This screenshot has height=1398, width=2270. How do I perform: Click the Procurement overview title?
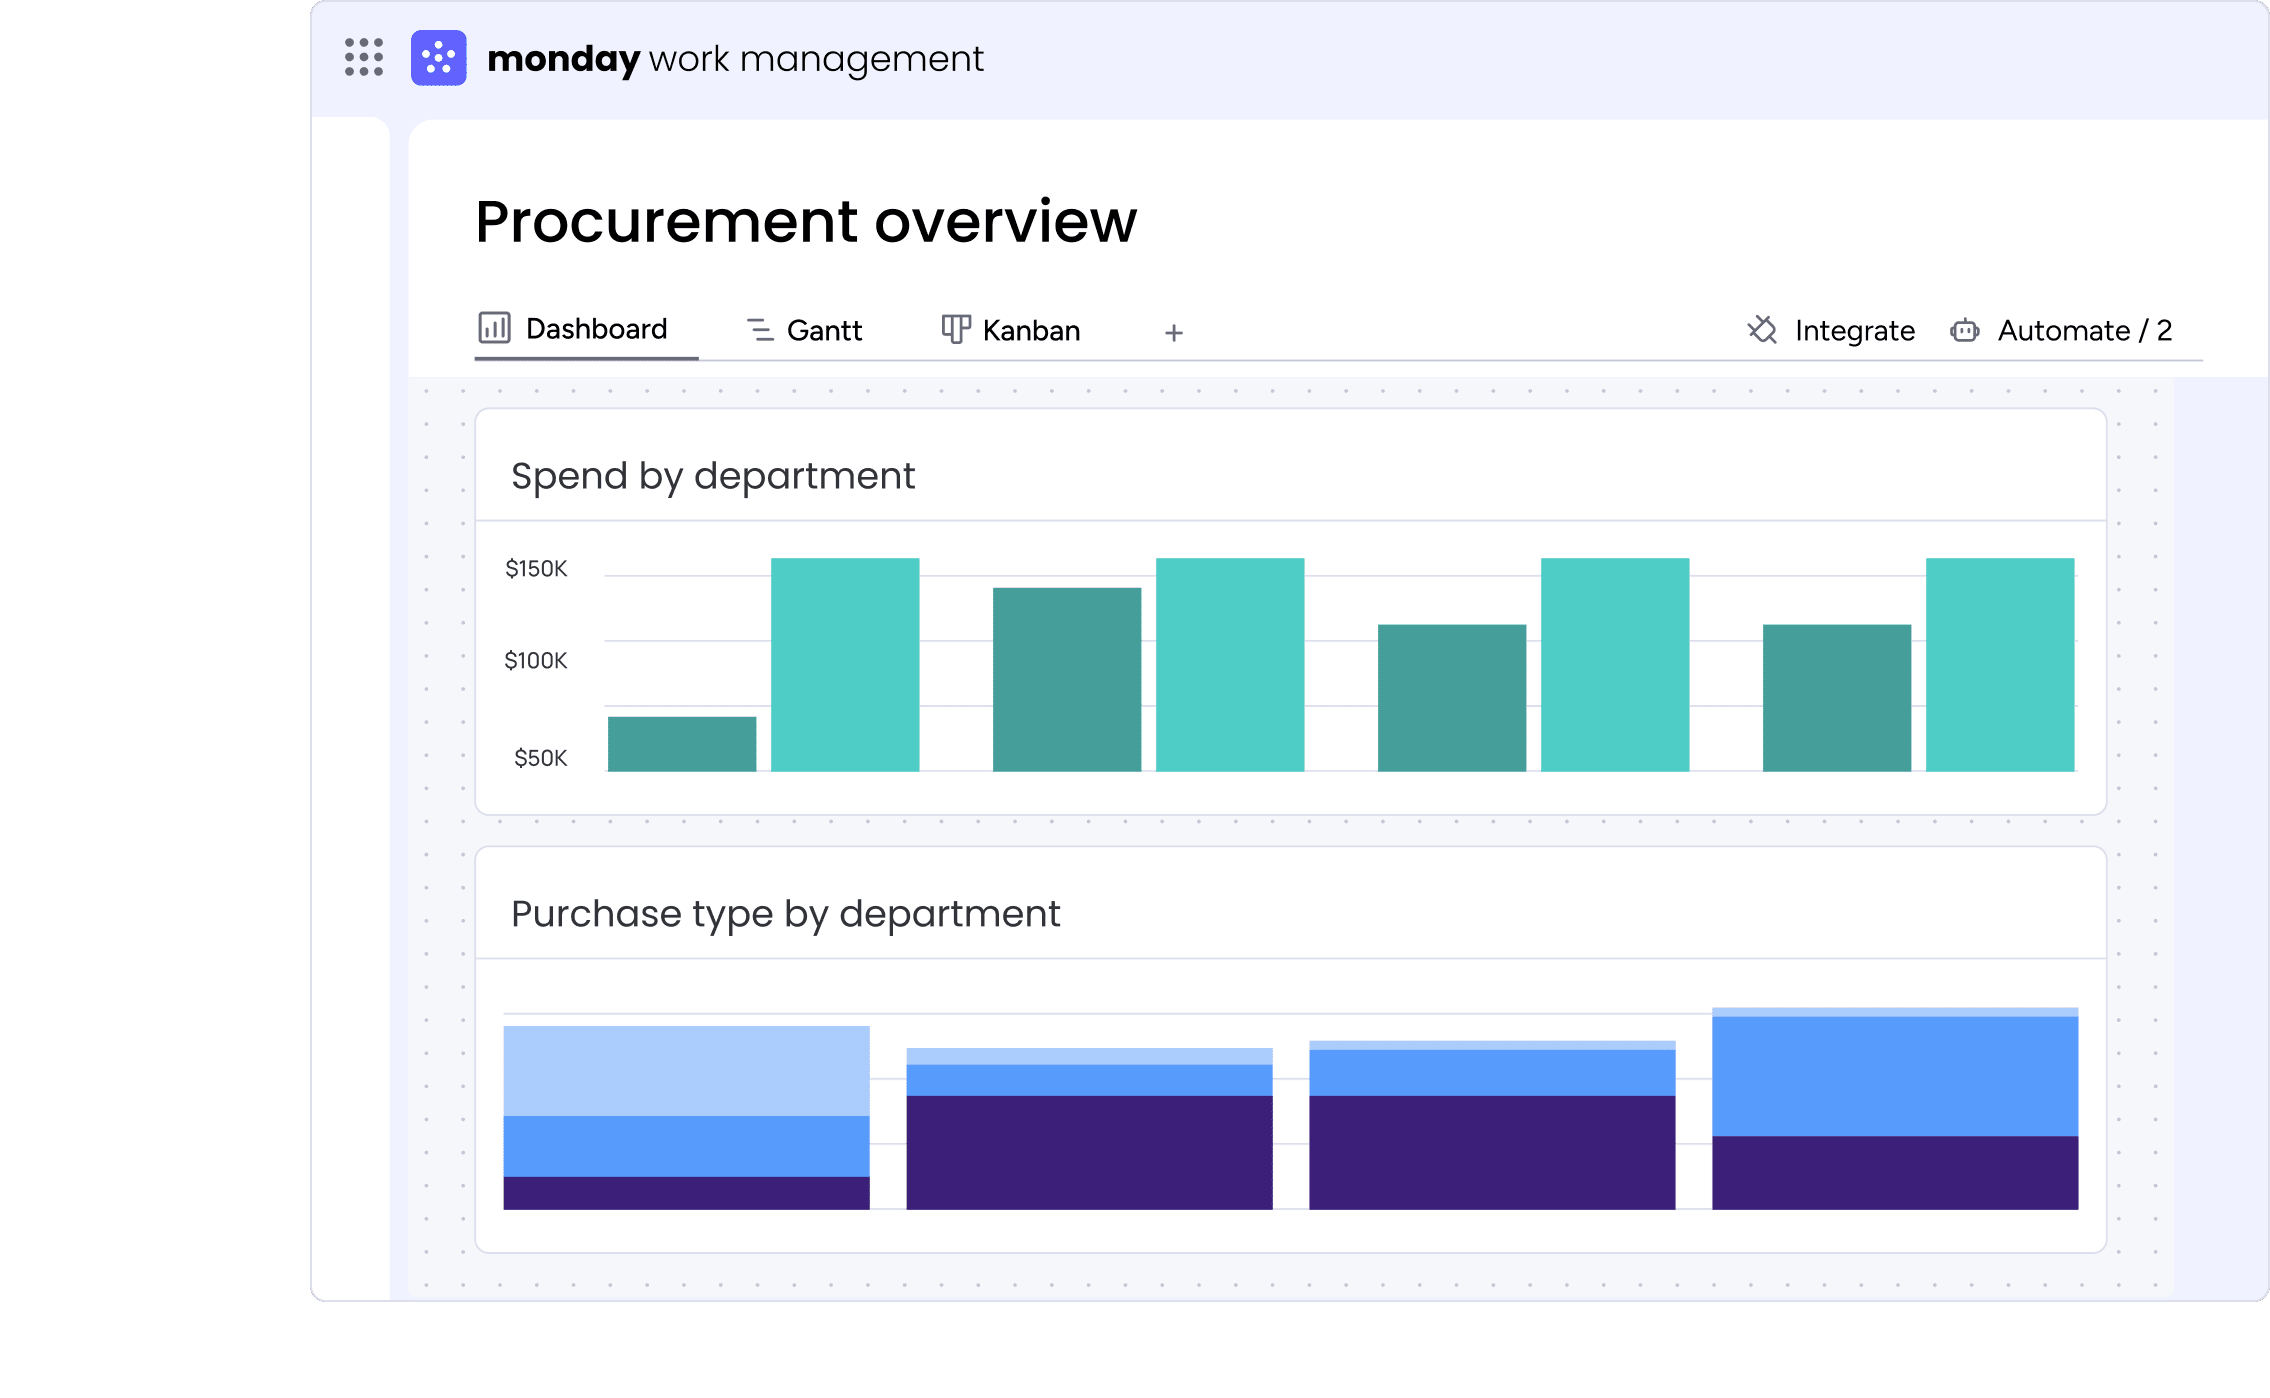point(806,221)
